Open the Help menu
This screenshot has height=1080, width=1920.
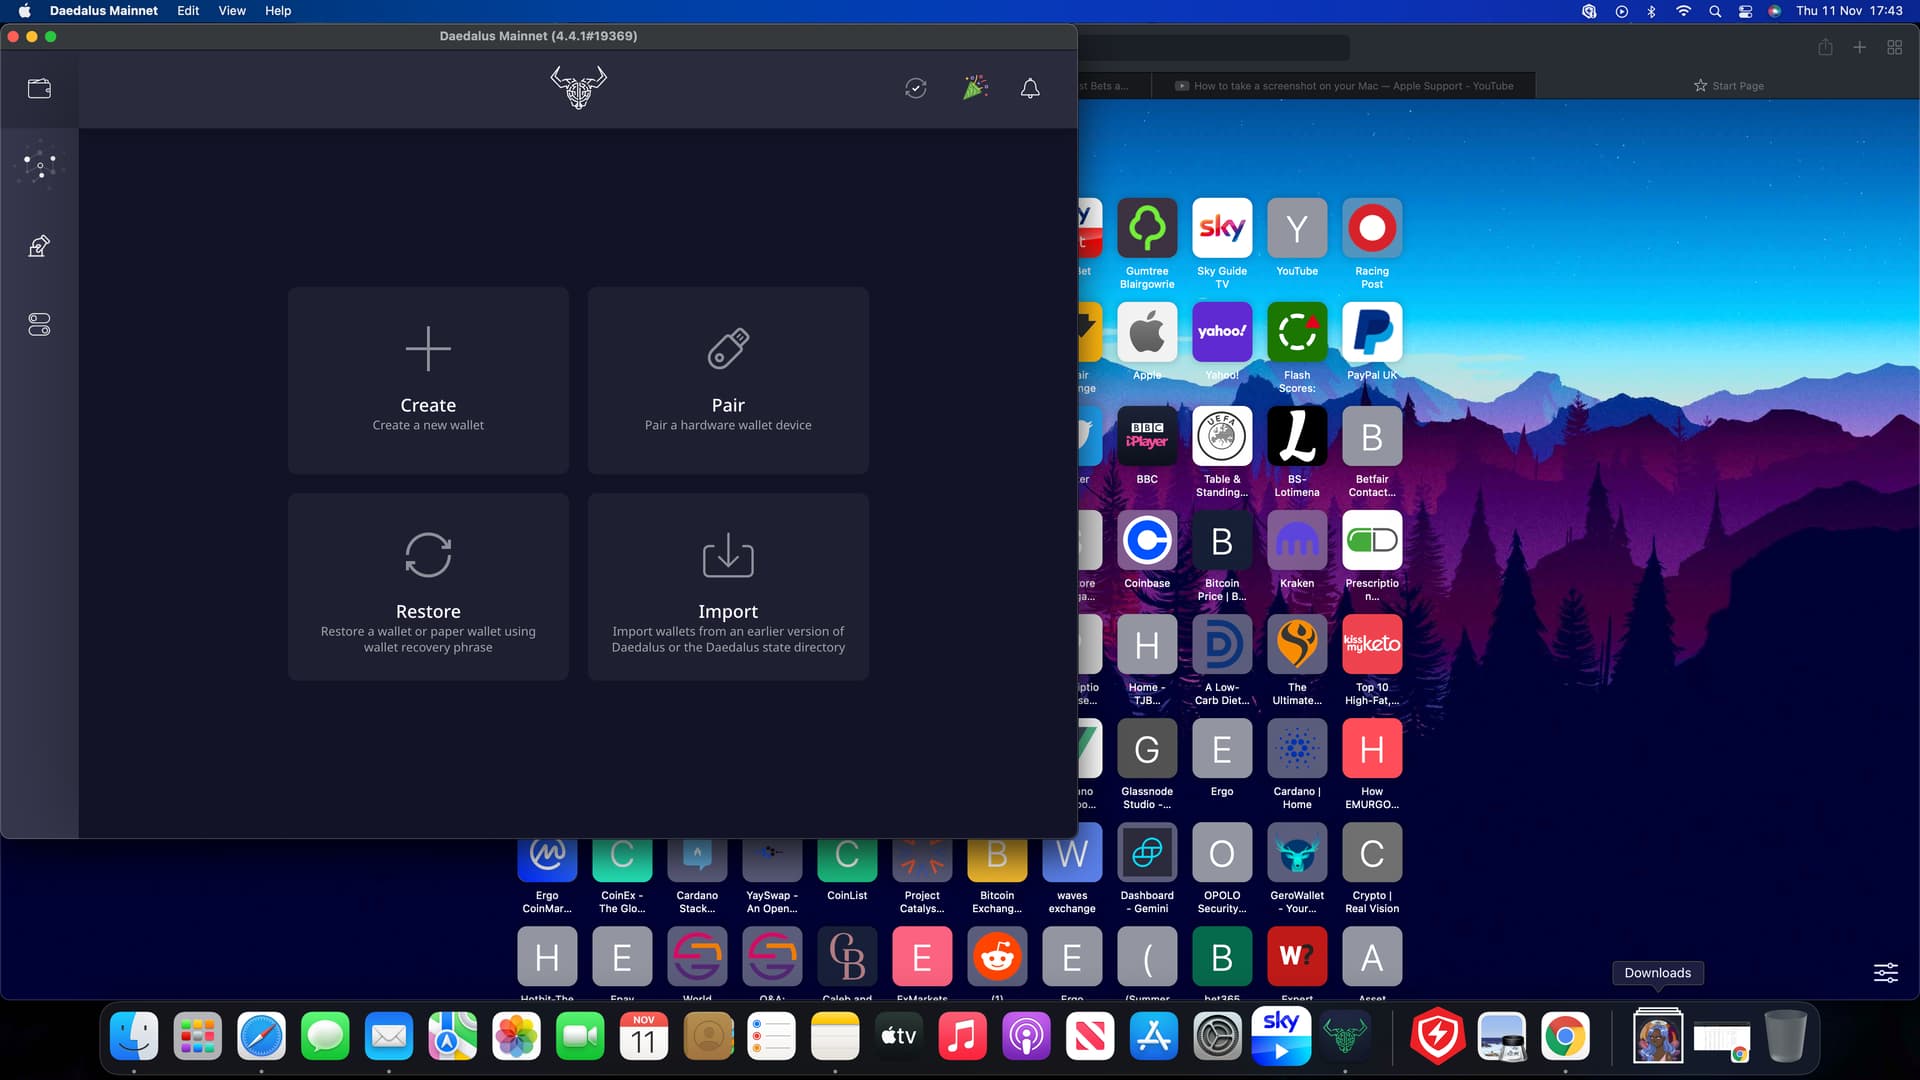pyautogui.click(x=278, y=11)
